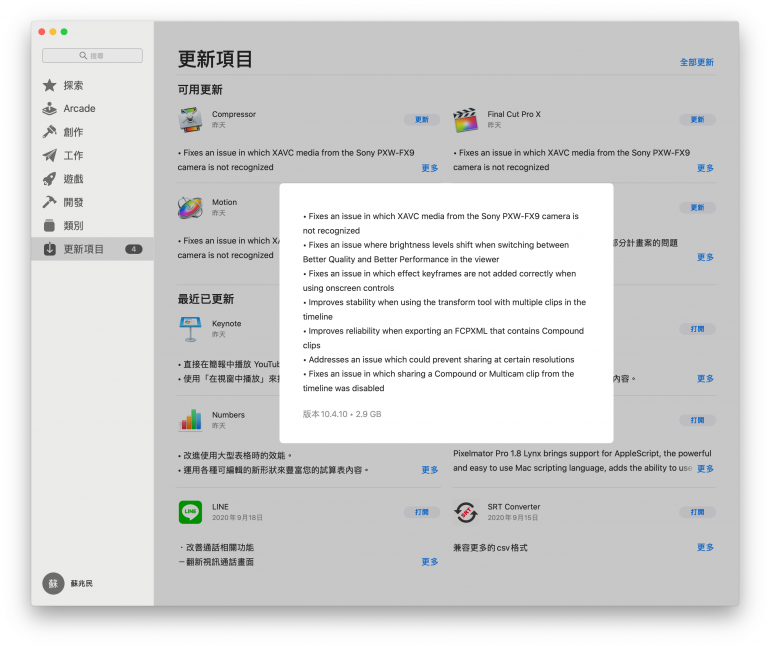Open the Develop (開發) sidebar section
This screenshot has height=647, width=770.
tap(92, 202)
